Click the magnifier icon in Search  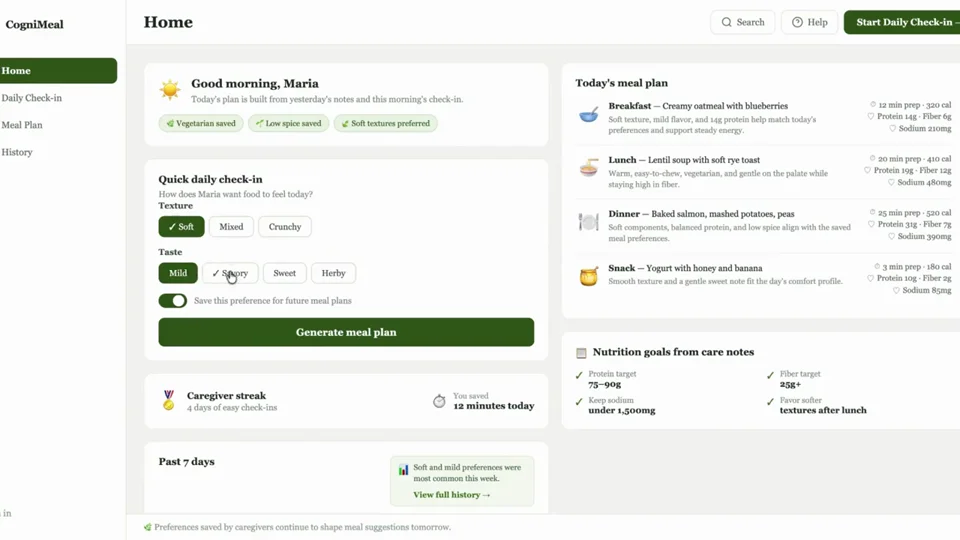[726, 22]
